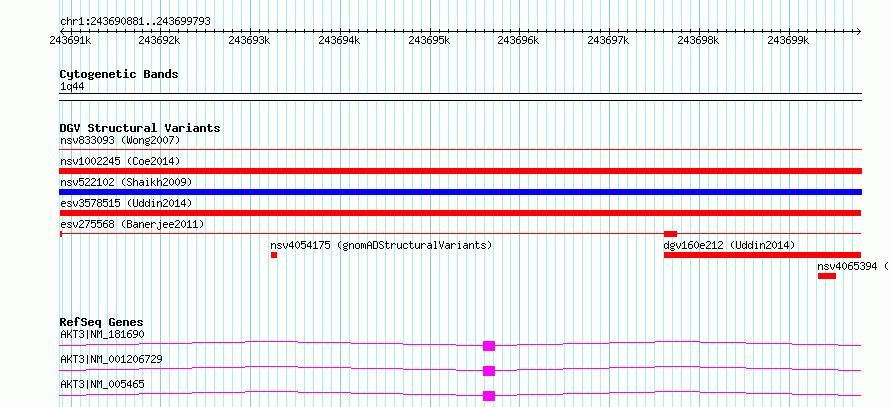The image size is (890, 407).
Task: Click the Cytogenetic Bands track heading
Action: point(119,74)
